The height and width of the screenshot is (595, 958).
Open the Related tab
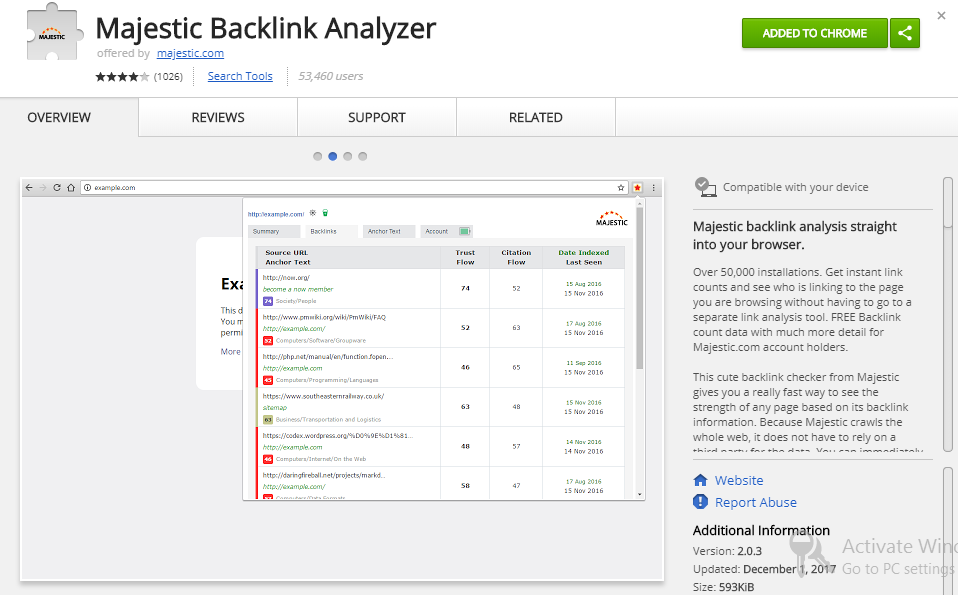point(536,117)
